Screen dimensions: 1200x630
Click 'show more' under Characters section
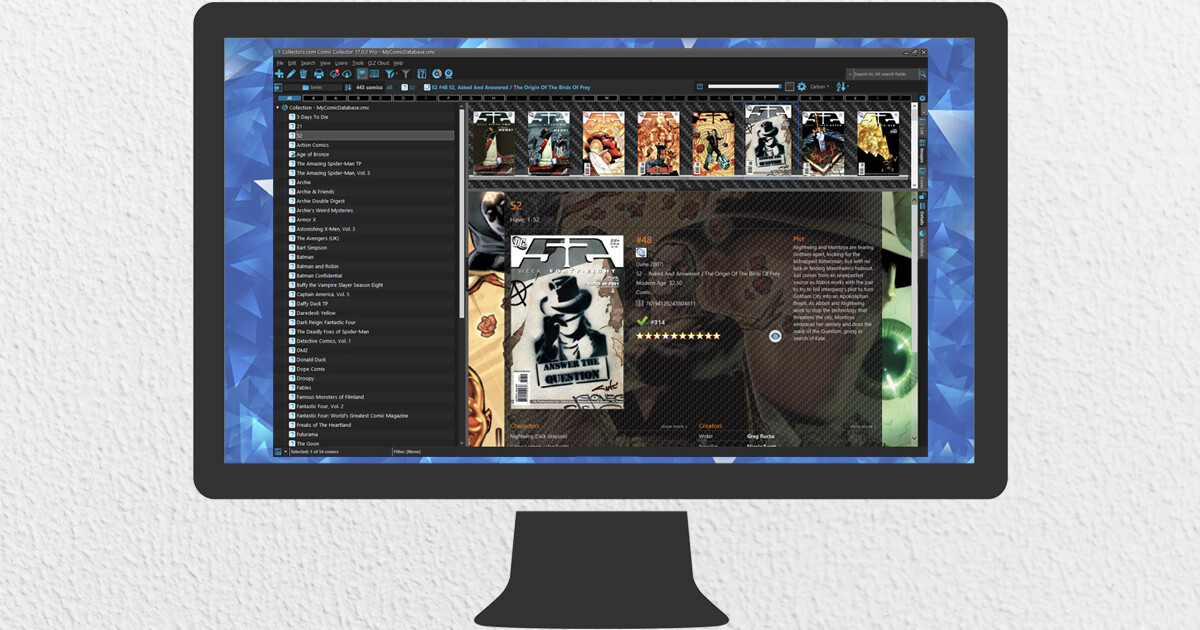tap(673, 426)
